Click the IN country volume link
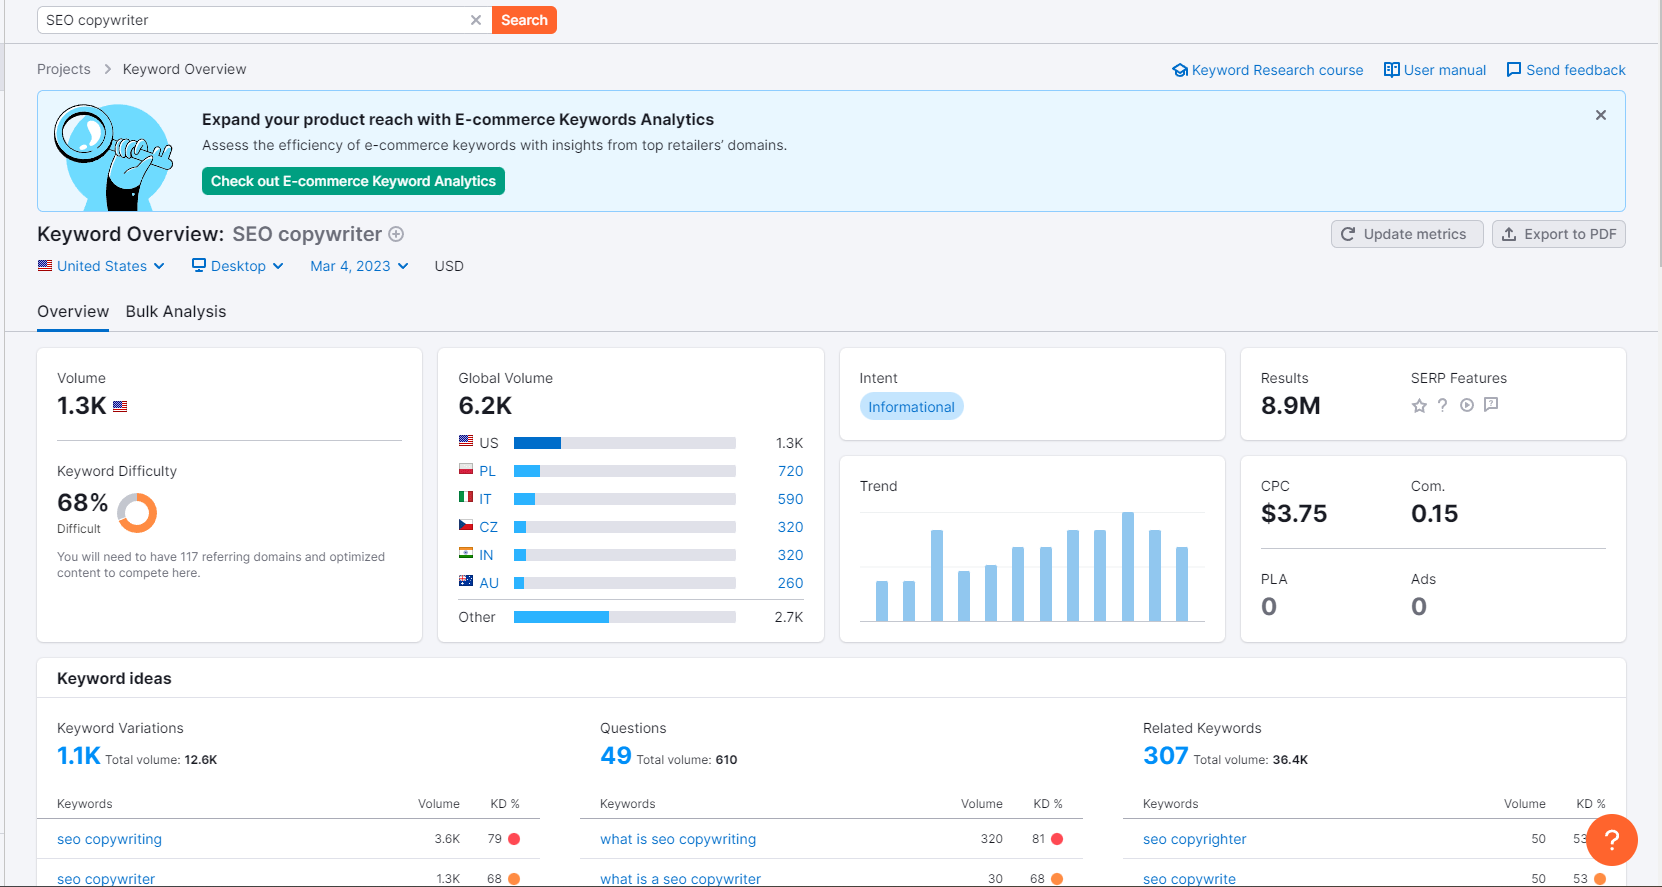This screenshot has width=1662, height=887. coord(486,555)
